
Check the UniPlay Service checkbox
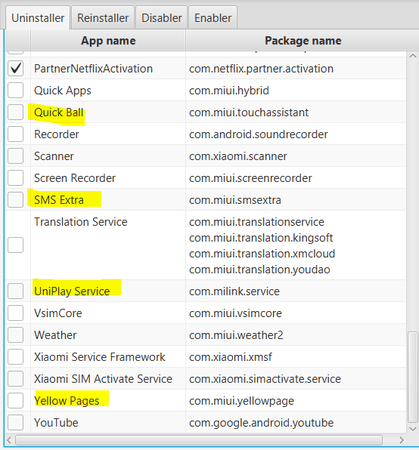[x=16, y=291]
